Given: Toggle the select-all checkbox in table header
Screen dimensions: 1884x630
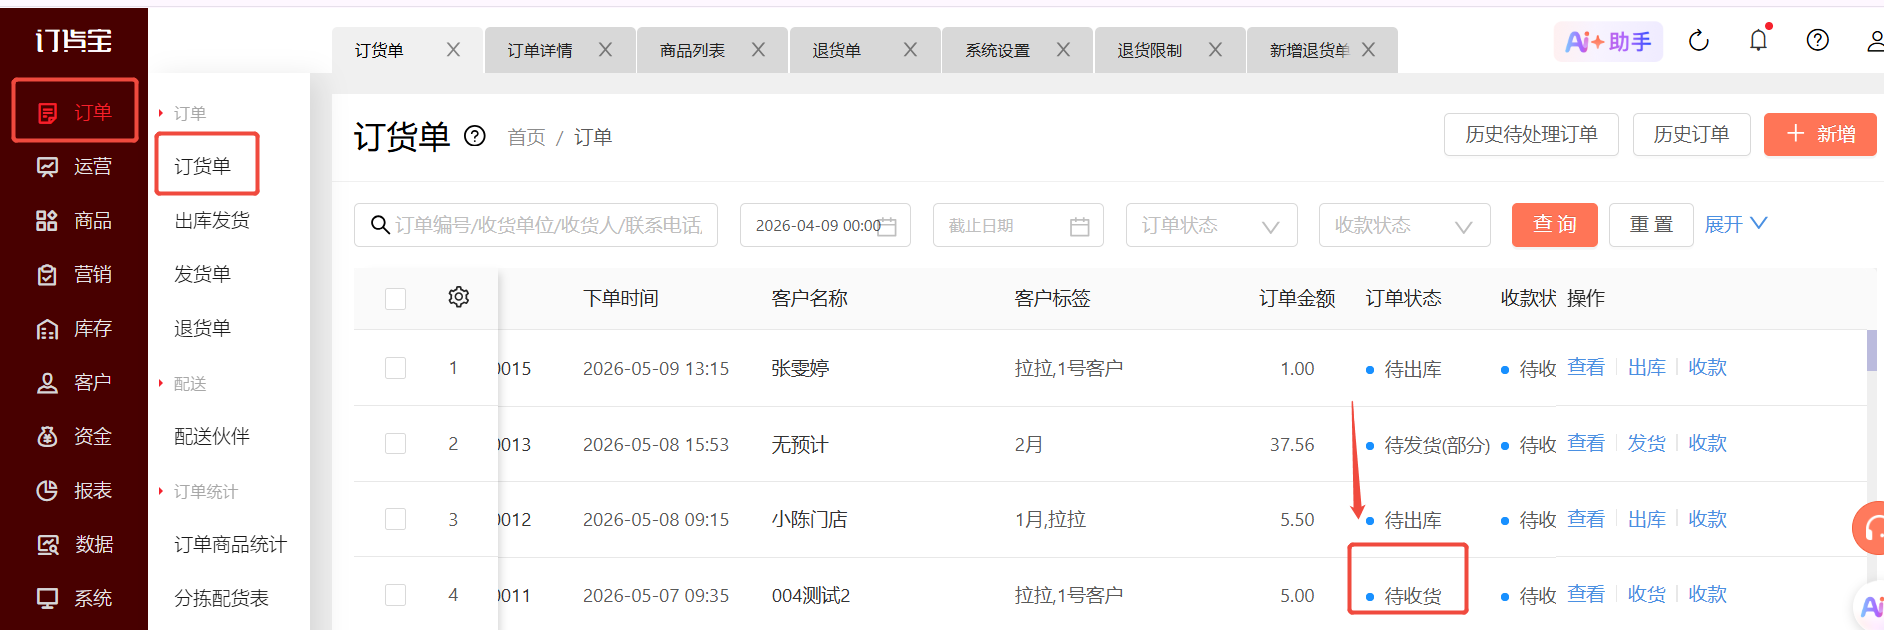Looking at the screenshot, I should 396,299.
